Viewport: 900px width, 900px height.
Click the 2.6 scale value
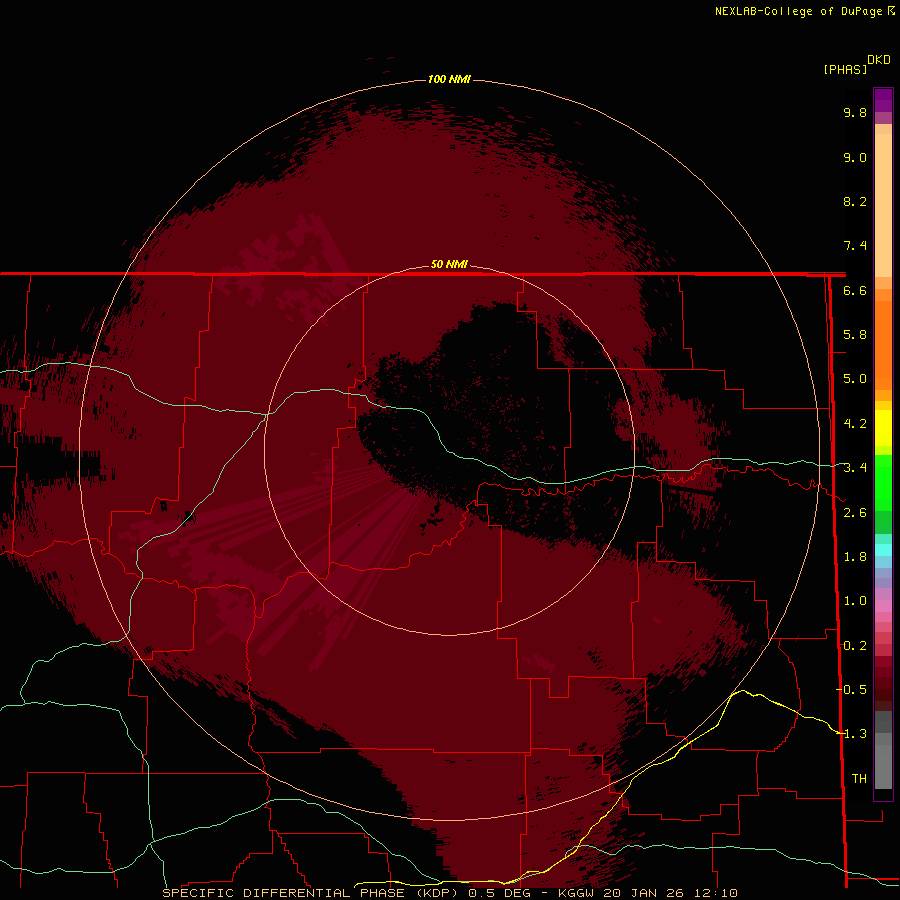click(x=855, y=513)
